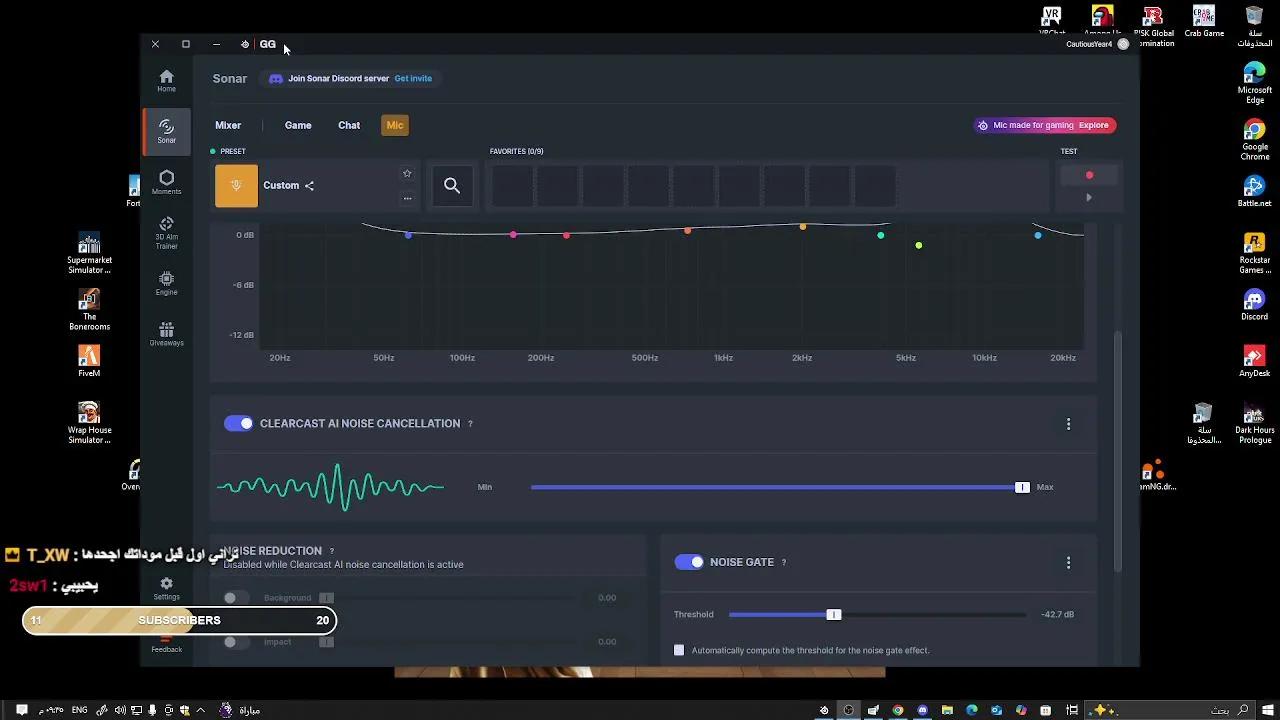Open The Bonerooms desktop shortcut
Viewport: 1280px width, 720px height.
(89, 310)
